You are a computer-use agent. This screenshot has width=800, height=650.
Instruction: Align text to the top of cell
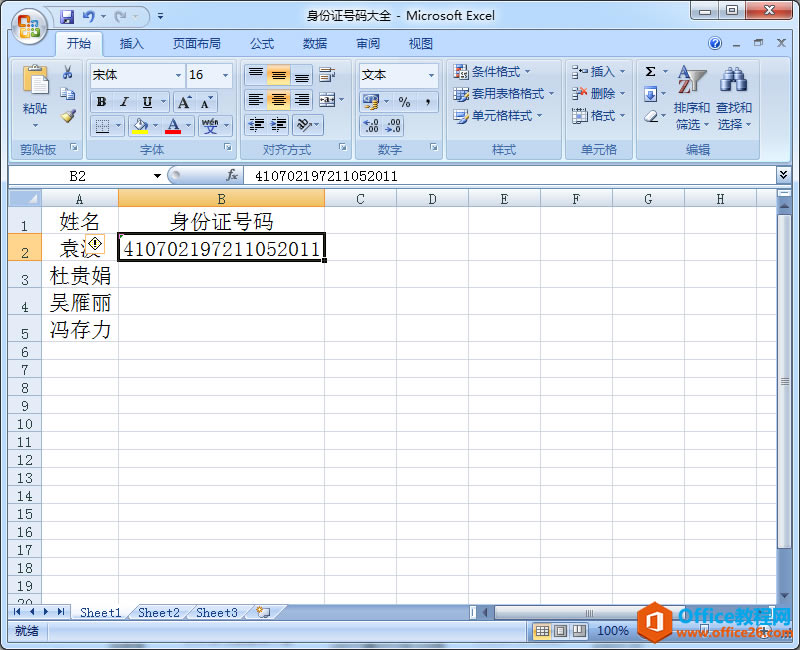(256, 75)
